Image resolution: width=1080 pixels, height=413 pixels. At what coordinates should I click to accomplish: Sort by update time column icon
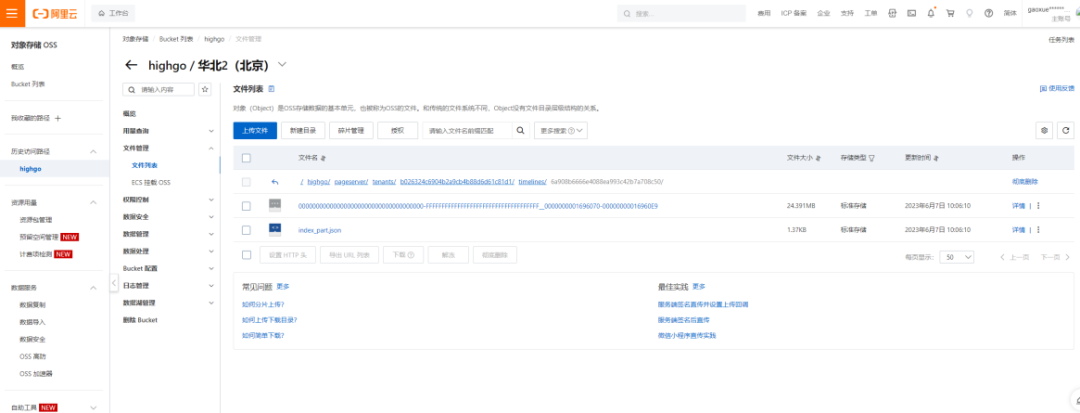(x=936, y=158)
